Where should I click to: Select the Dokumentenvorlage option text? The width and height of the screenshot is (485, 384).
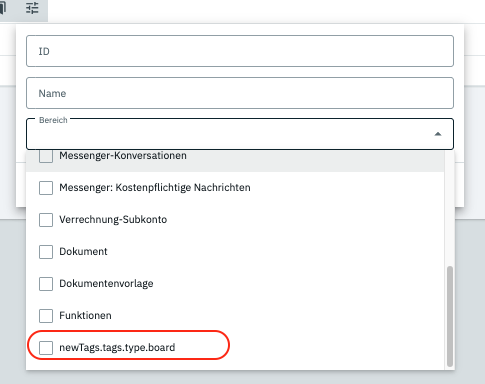tap(106, 284)
